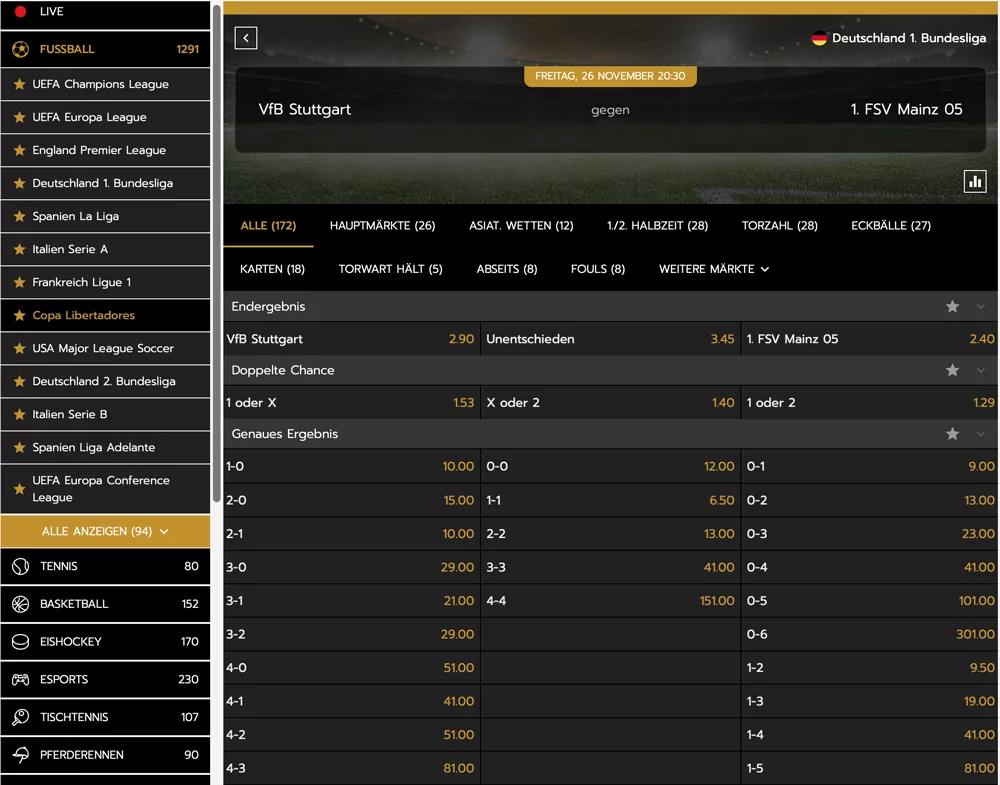The height and width of the screenshot is (785, 1000).
Task: Click star beside Spanien La Liga
Action: [20, 216]
